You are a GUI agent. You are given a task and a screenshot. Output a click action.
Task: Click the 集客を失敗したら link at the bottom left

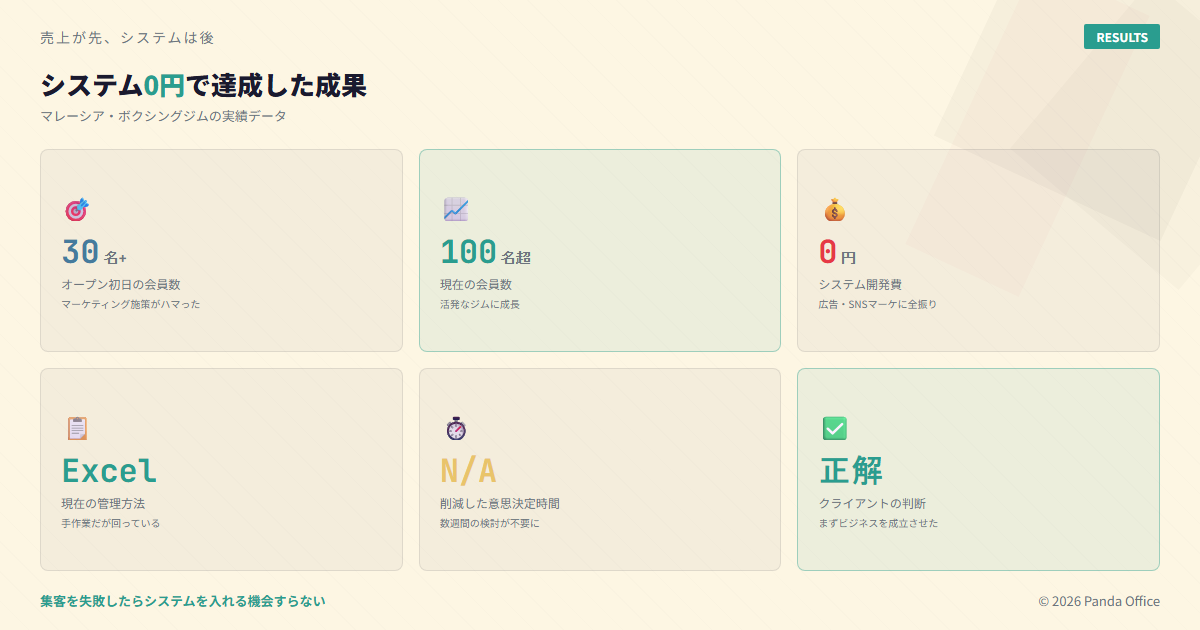coord(182,601)
